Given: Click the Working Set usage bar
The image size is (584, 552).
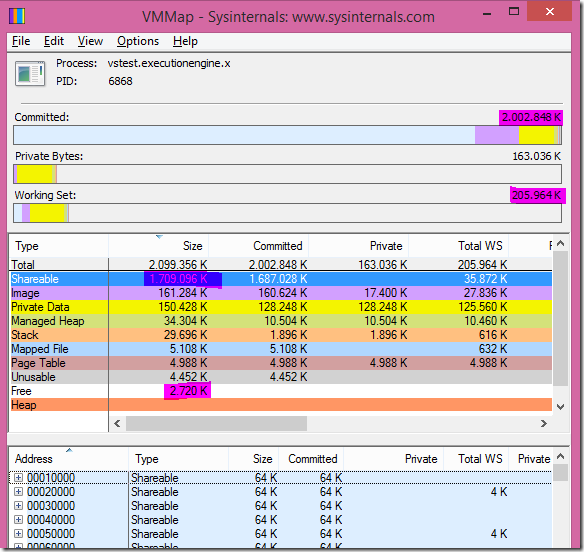Looking at the screenshot, I should click(288, 213).
